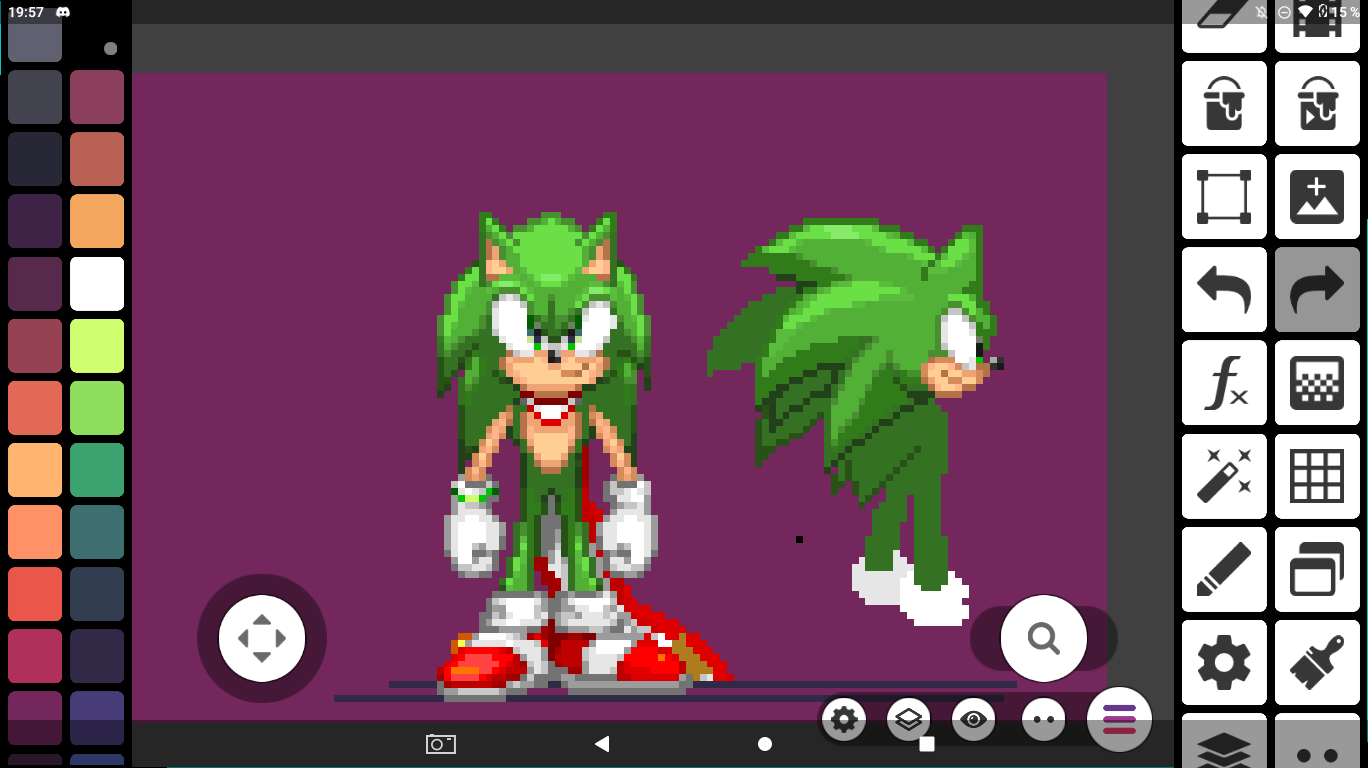Image resolution: width=1368 pixels, height=768 pixels.
Task: Undo the last action
Action: (x=1224, y=289)
